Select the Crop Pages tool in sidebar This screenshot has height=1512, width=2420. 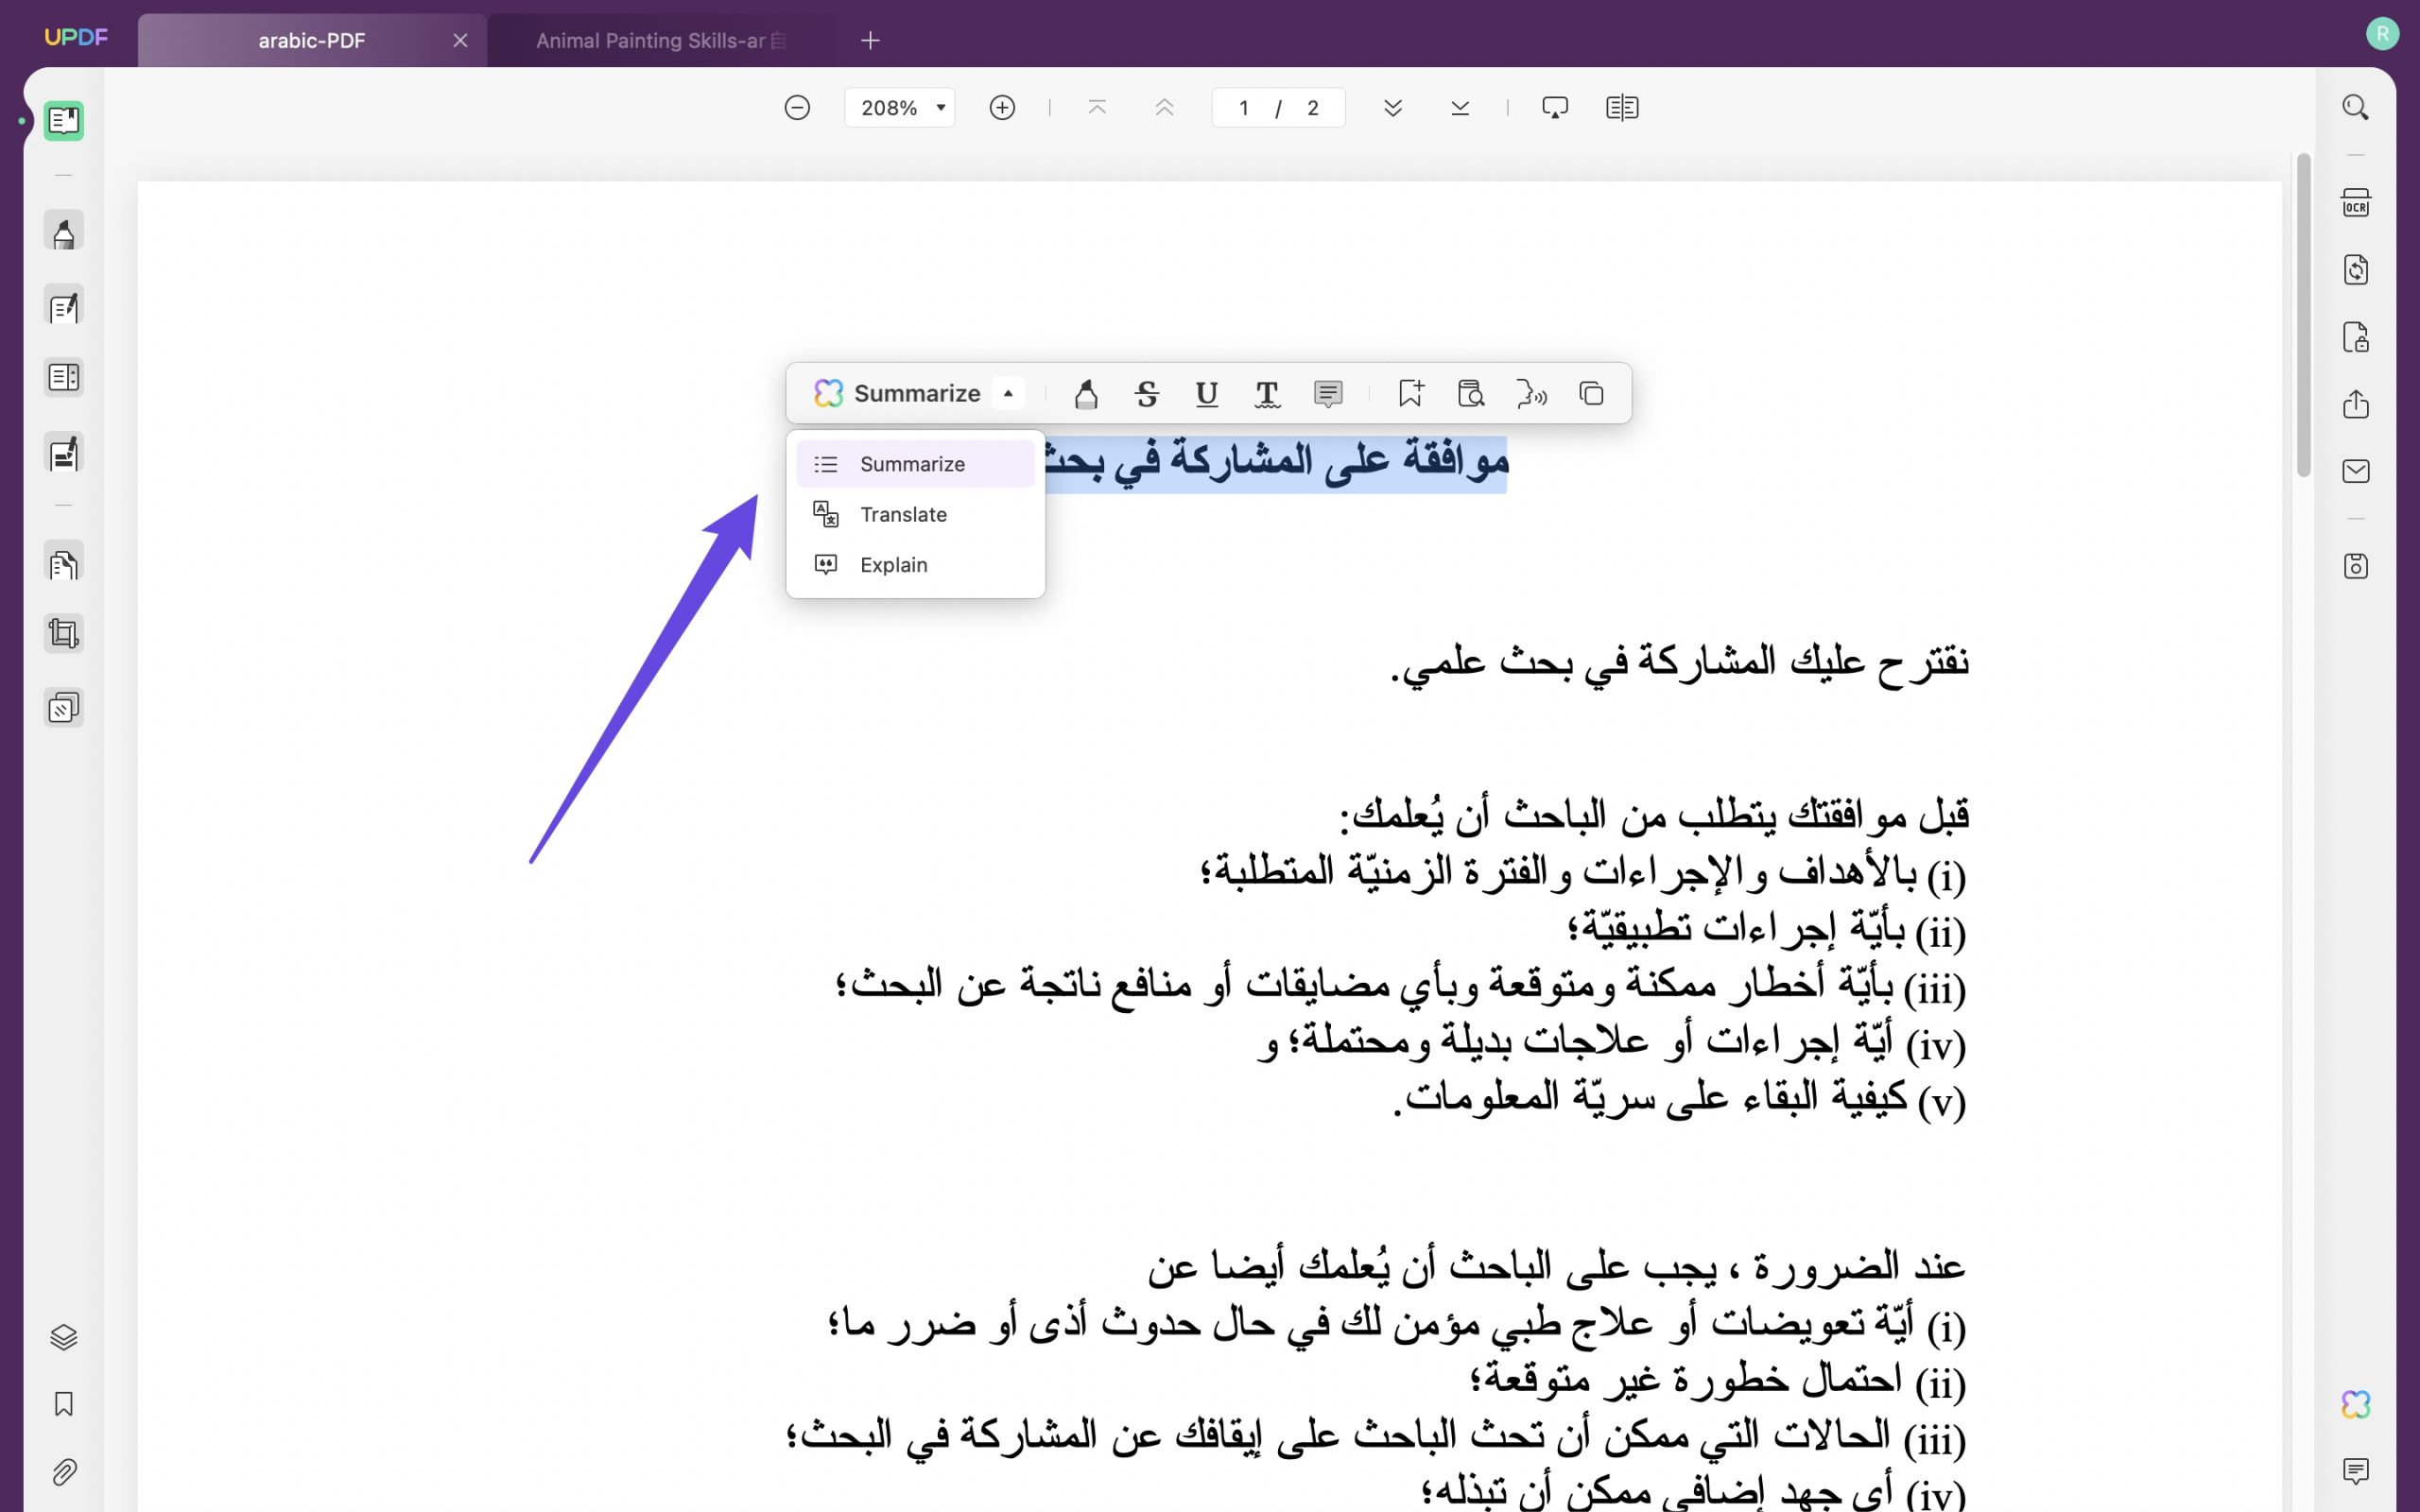click(64, 634)
